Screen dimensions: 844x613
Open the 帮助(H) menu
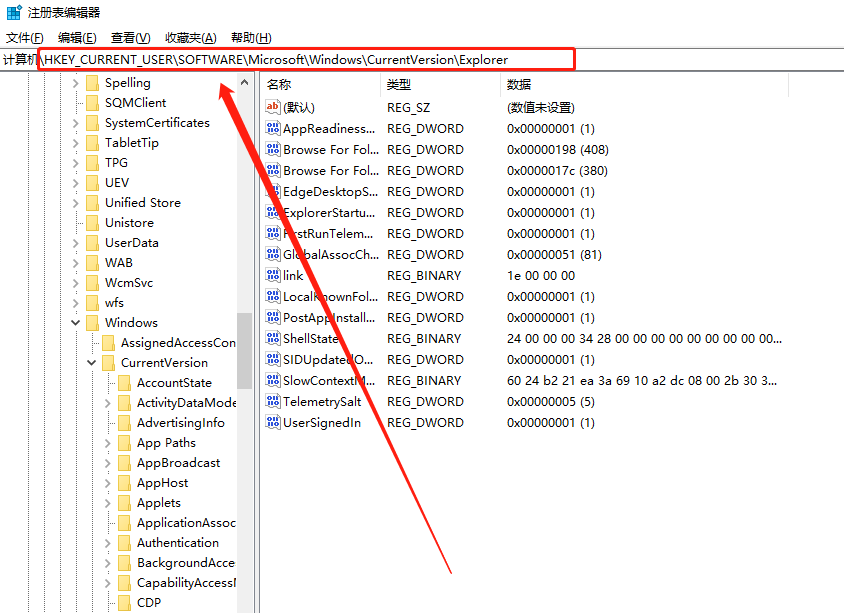tap(253, 37)
